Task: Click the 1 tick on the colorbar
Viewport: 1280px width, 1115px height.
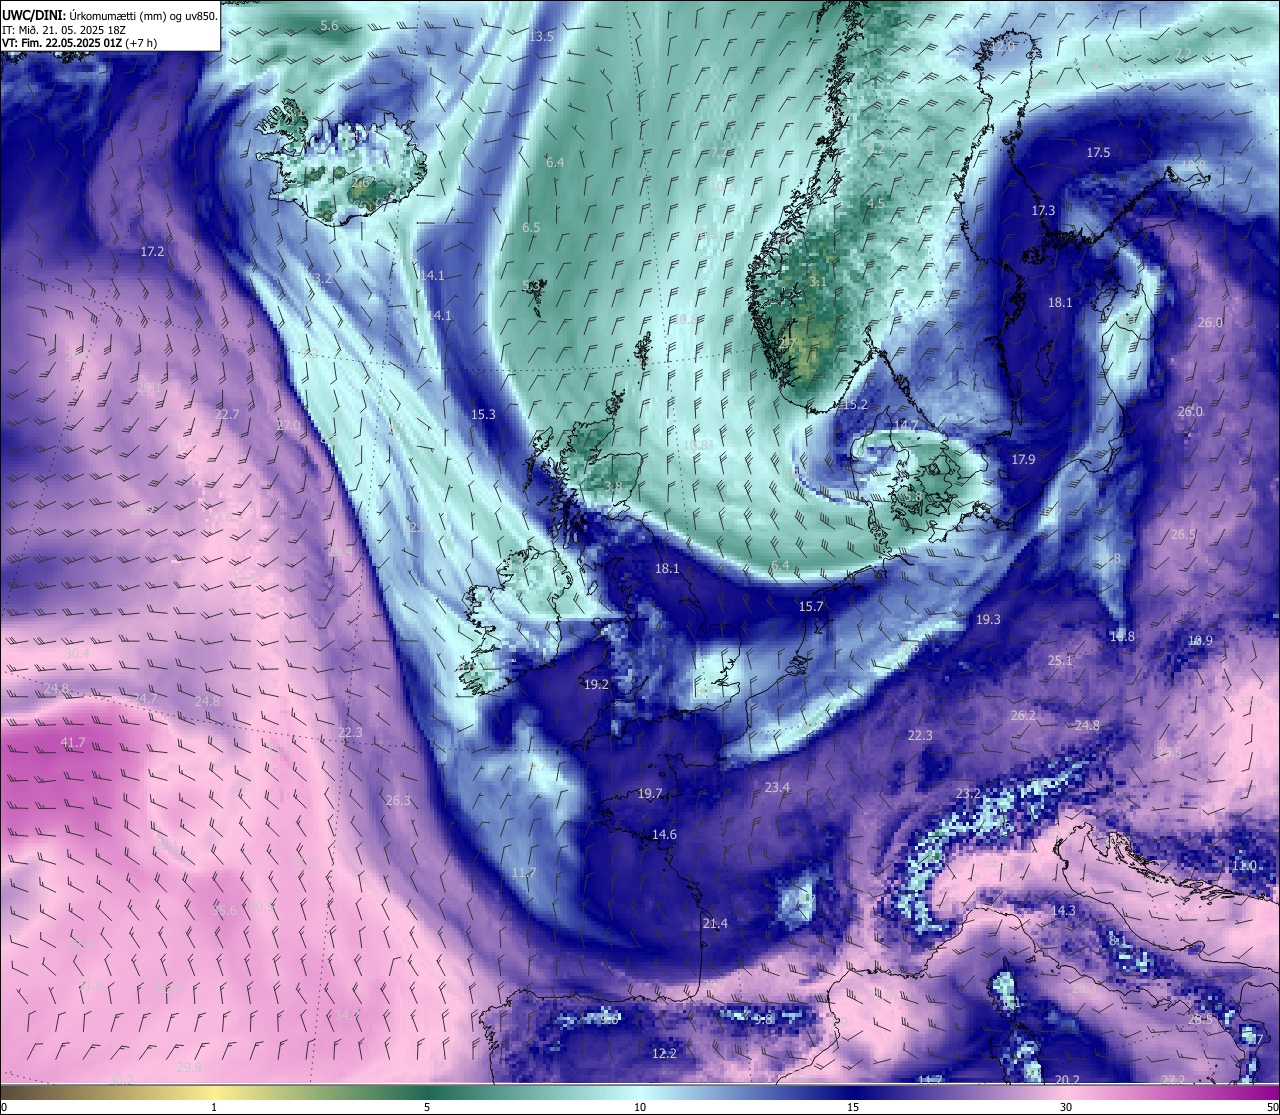Action: (214, 1108)
